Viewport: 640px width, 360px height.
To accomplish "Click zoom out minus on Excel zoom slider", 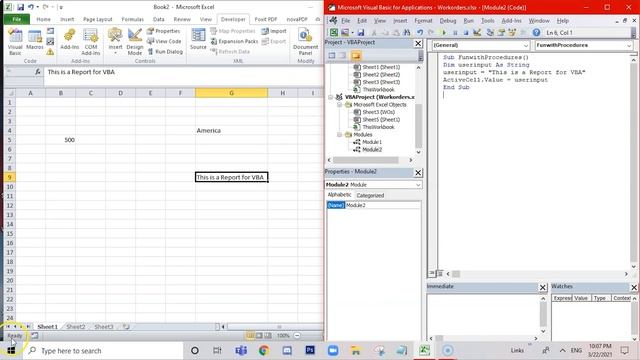I will pos(297,336).
